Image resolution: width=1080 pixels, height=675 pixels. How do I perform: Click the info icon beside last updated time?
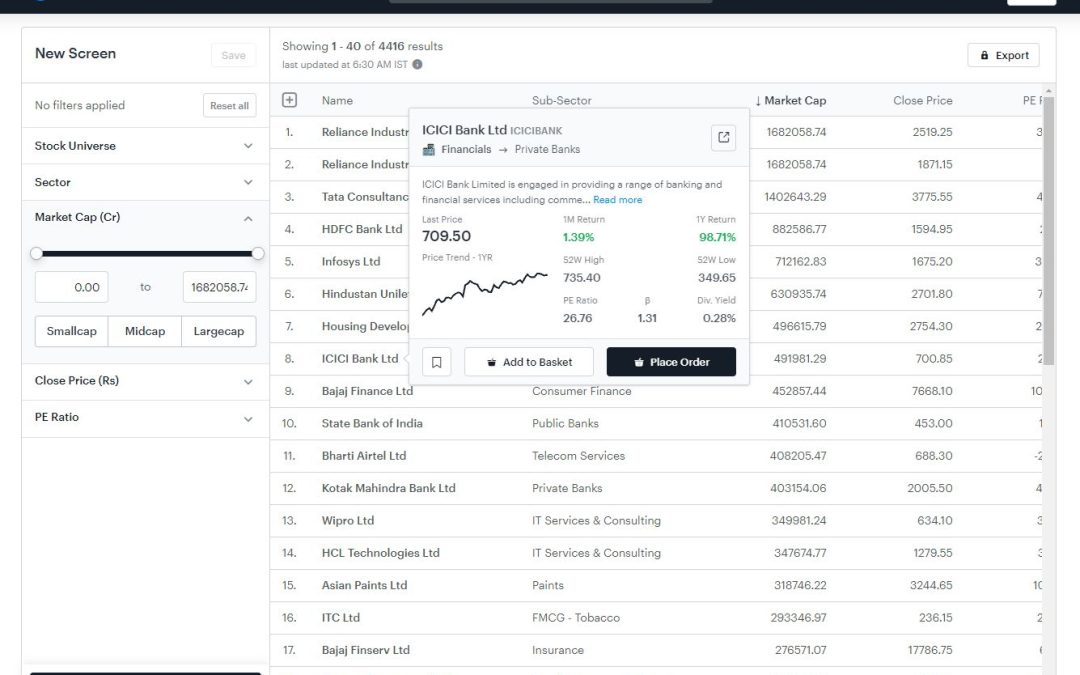417,64
